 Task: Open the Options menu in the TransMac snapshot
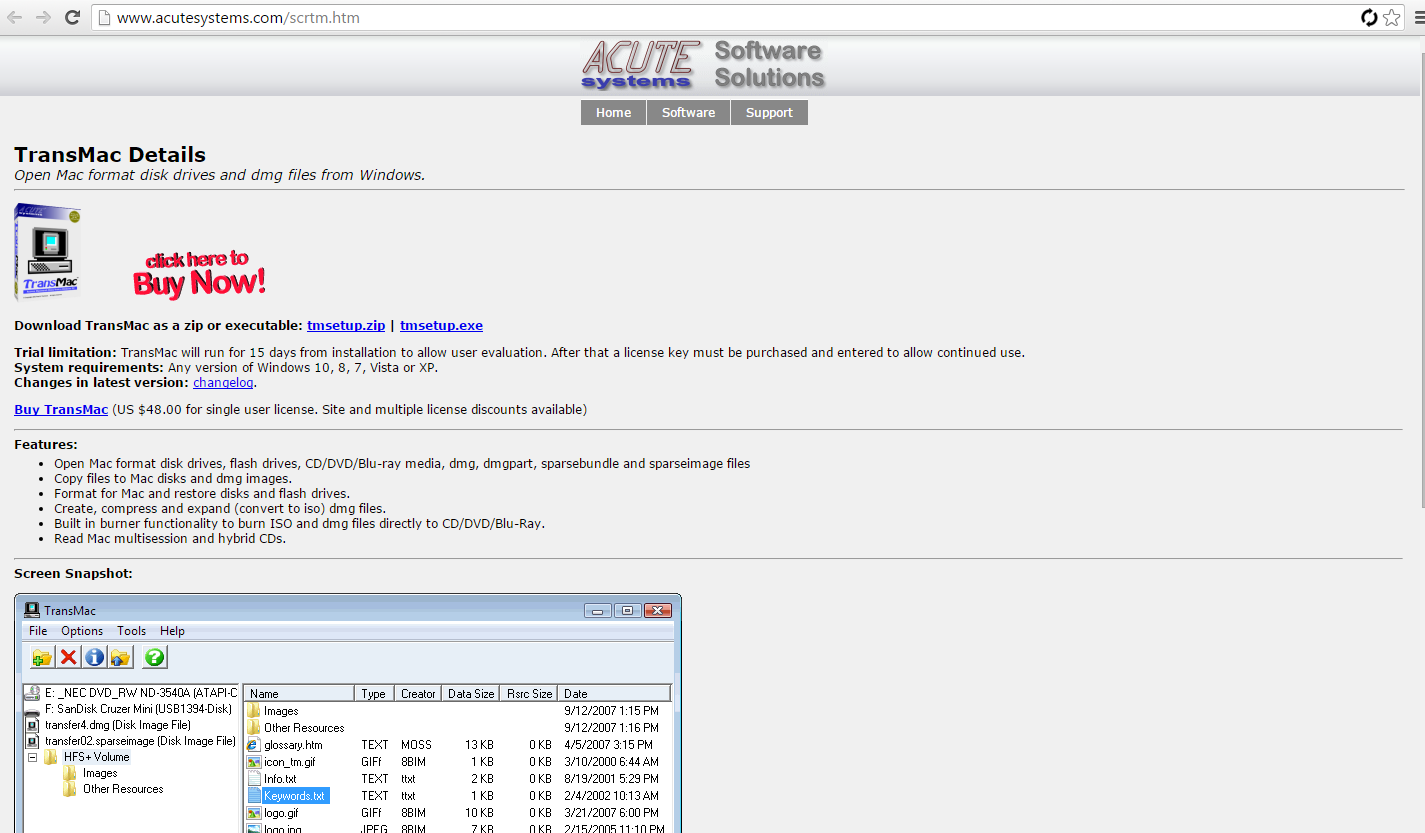click(82, 631)
